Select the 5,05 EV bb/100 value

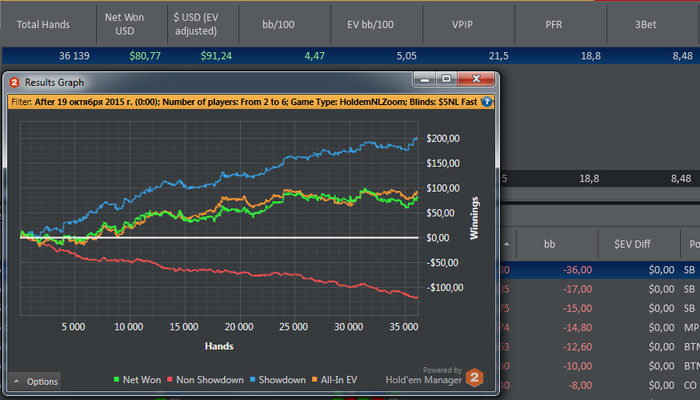[407, 56]
